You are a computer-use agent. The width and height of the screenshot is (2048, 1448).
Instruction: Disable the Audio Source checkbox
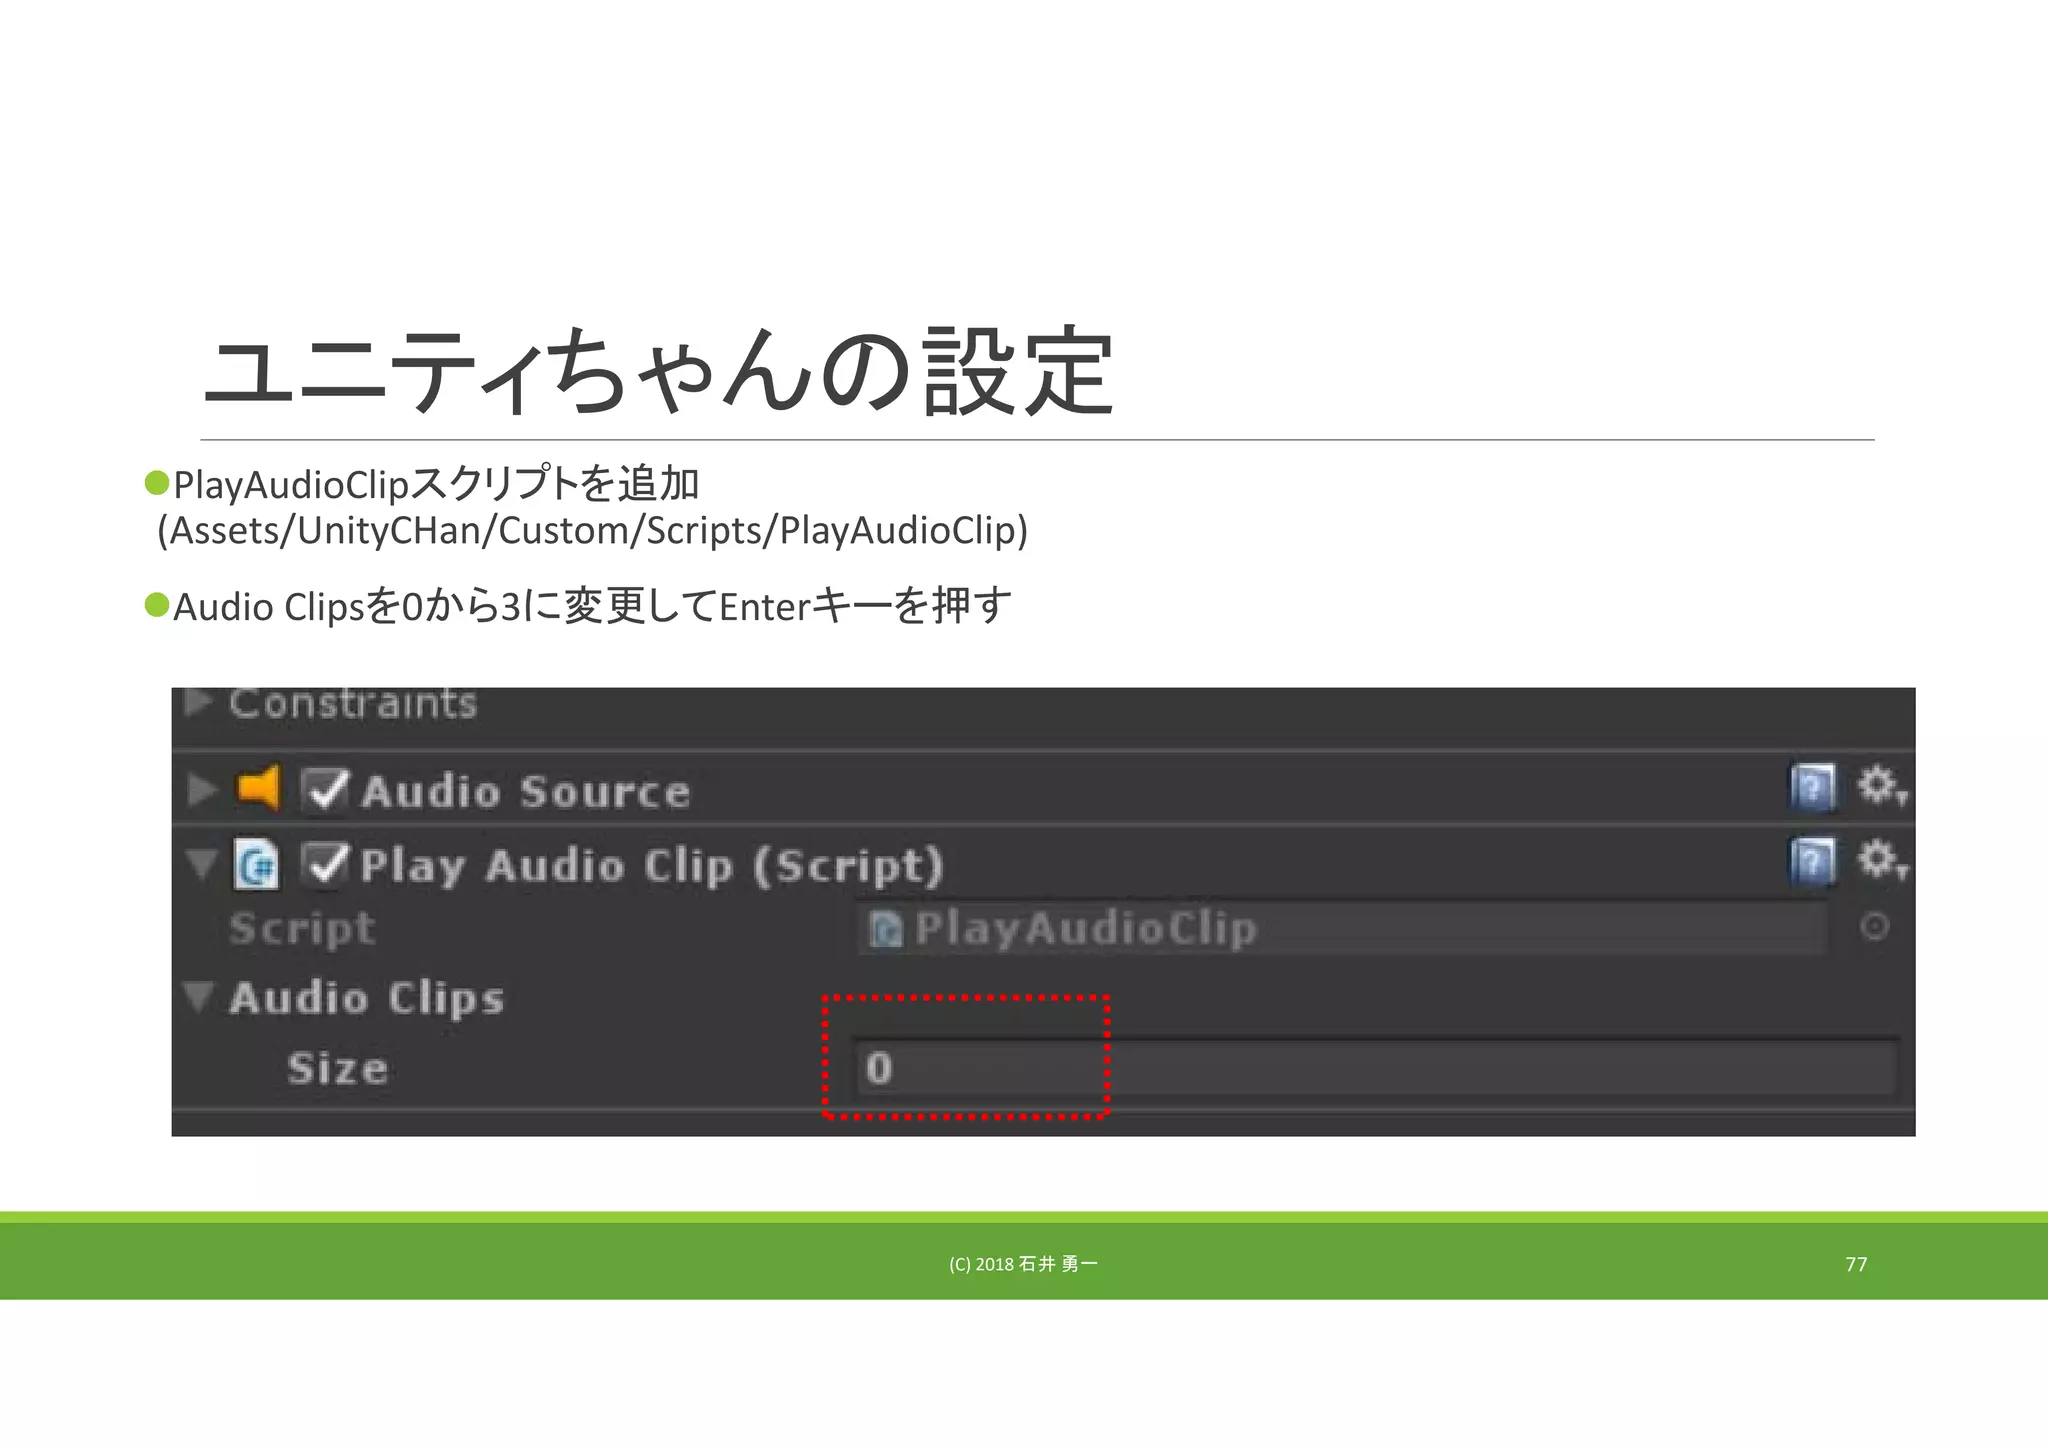pyautogui.click(x=326, y=790)
